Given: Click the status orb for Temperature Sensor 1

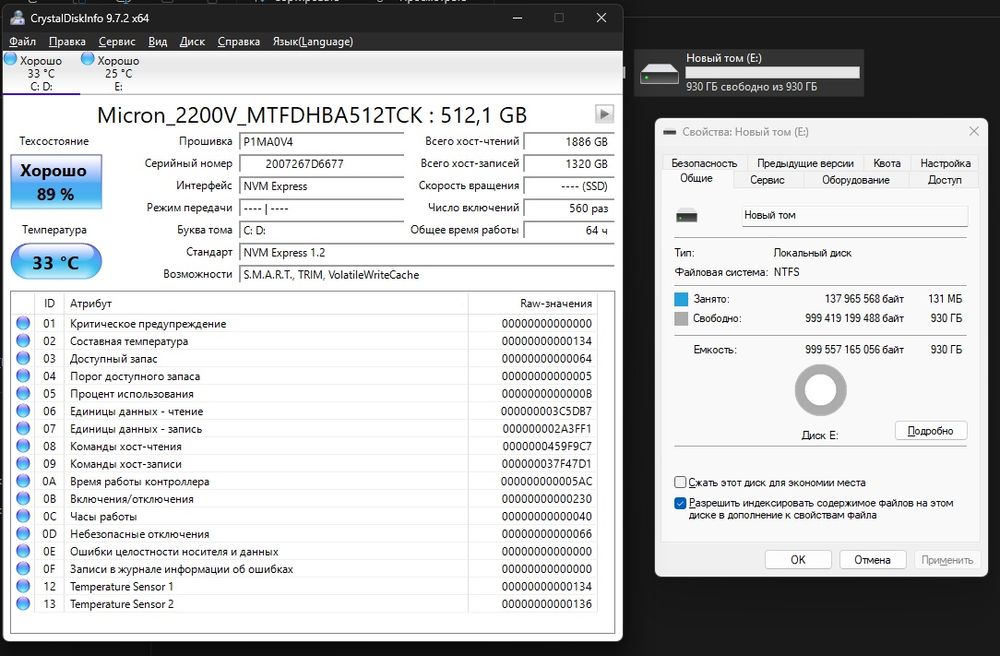Looking at the screenshot, I should pyautogui.click(x=23, y=586).
